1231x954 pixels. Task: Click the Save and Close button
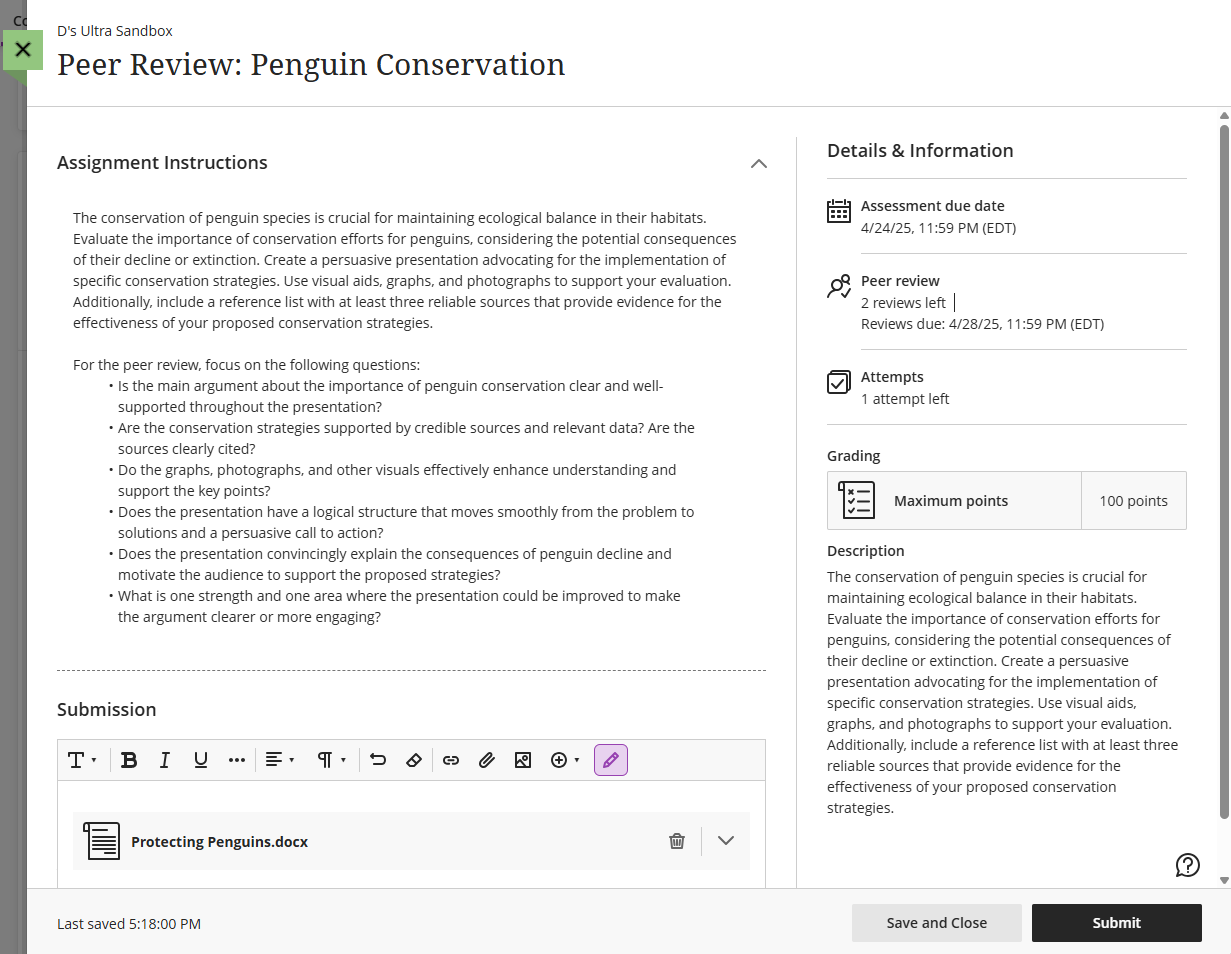937,923
